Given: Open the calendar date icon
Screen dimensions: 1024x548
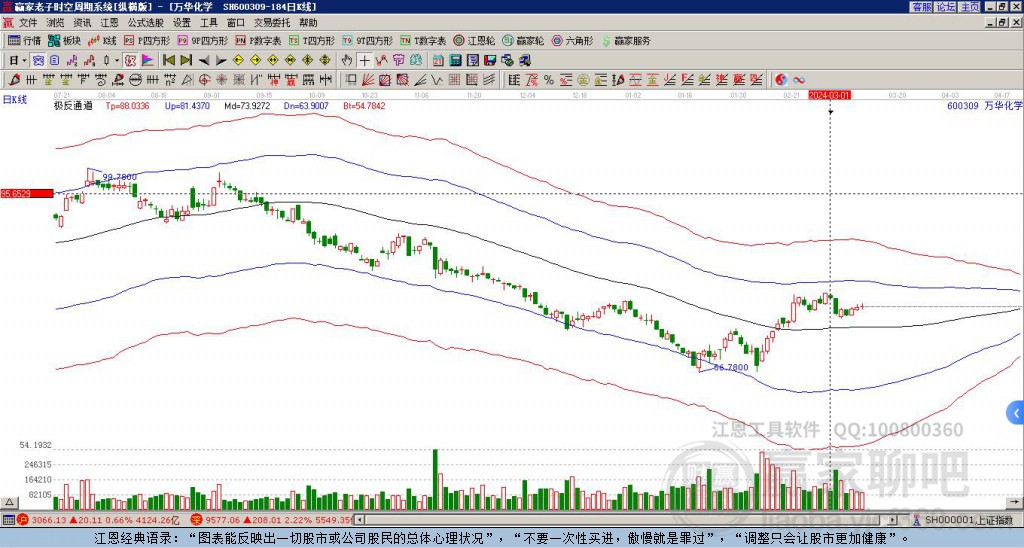Looking at the screenshot, I should click(438, 60).
